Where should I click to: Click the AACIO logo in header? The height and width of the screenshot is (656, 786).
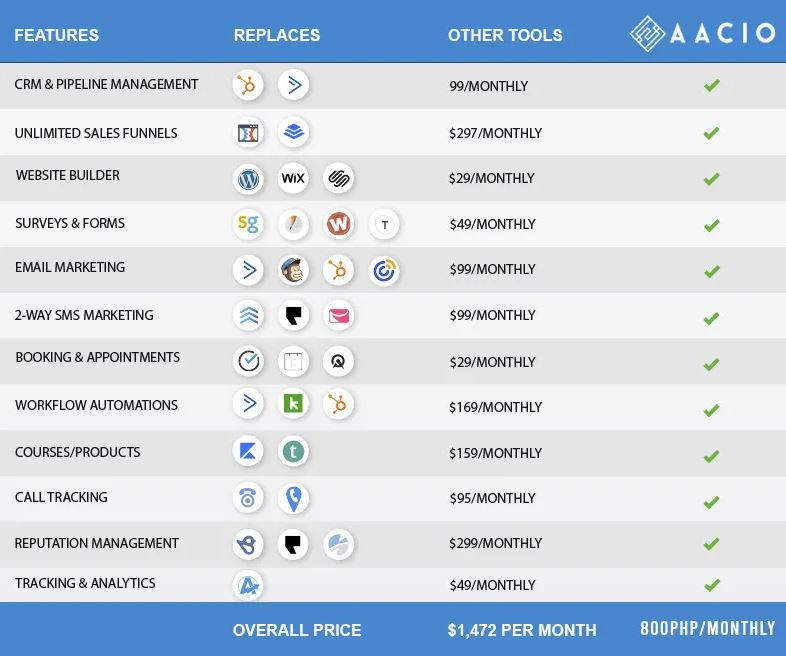click(x=703, y=33)
